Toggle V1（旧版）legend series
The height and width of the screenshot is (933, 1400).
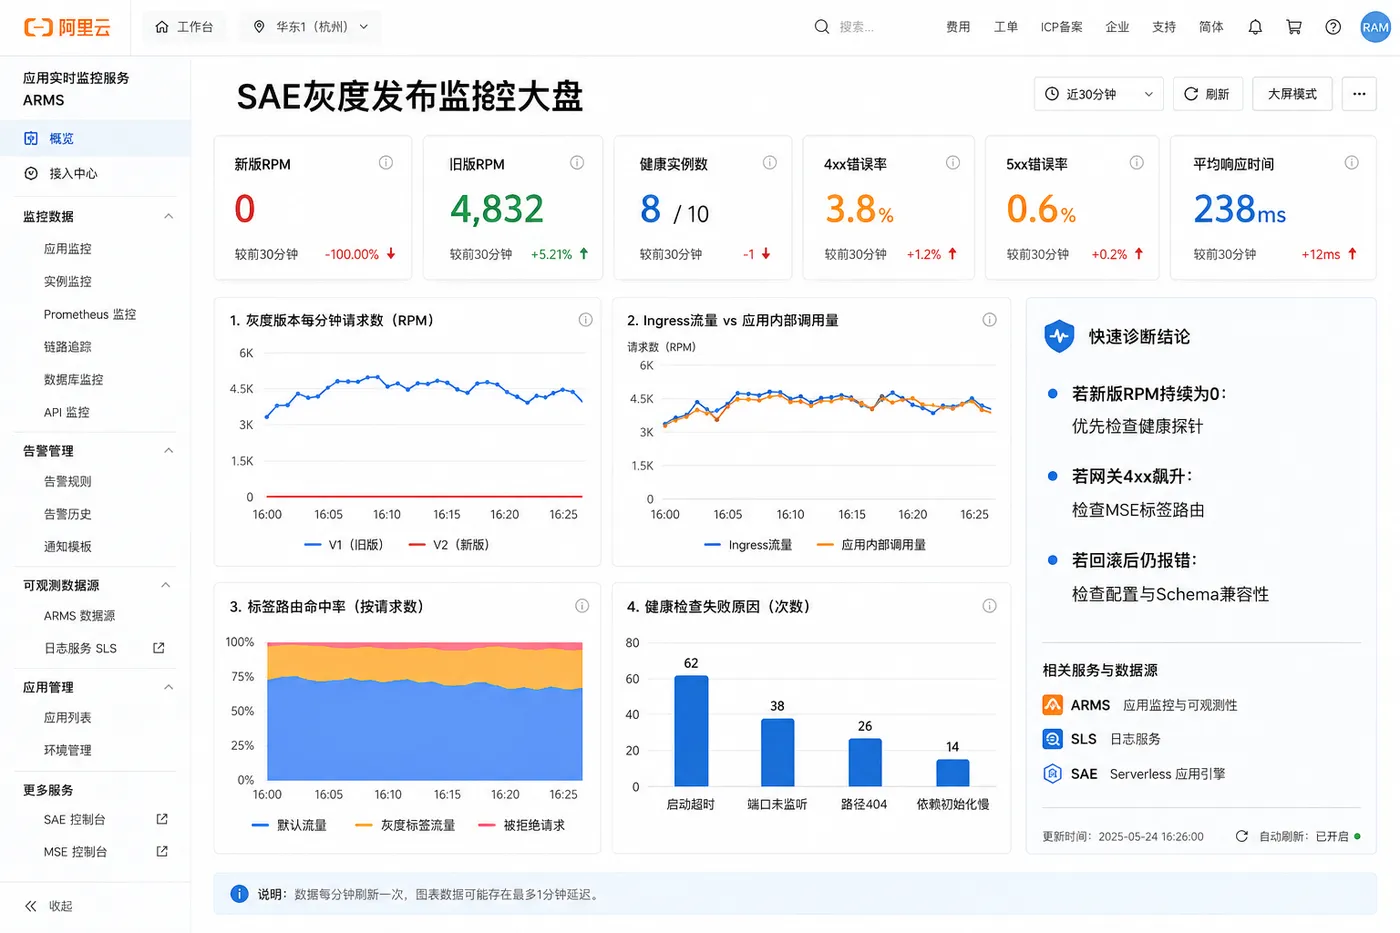point(343,545)
